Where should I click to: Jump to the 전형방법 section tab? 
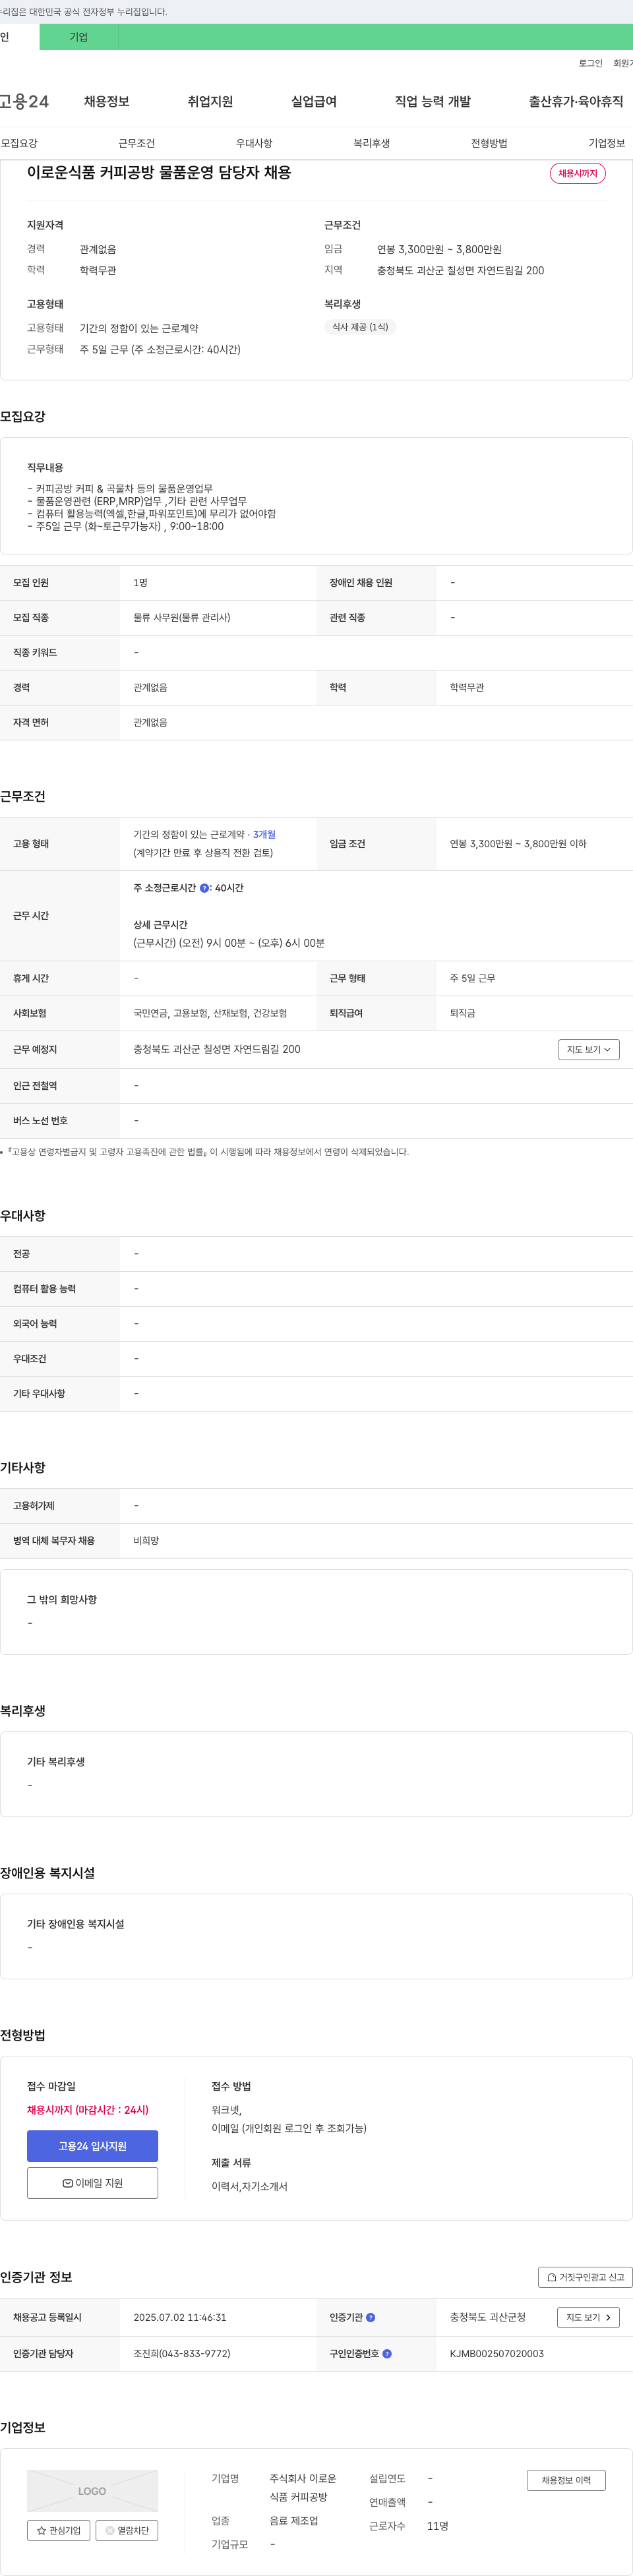pos(489,143)
